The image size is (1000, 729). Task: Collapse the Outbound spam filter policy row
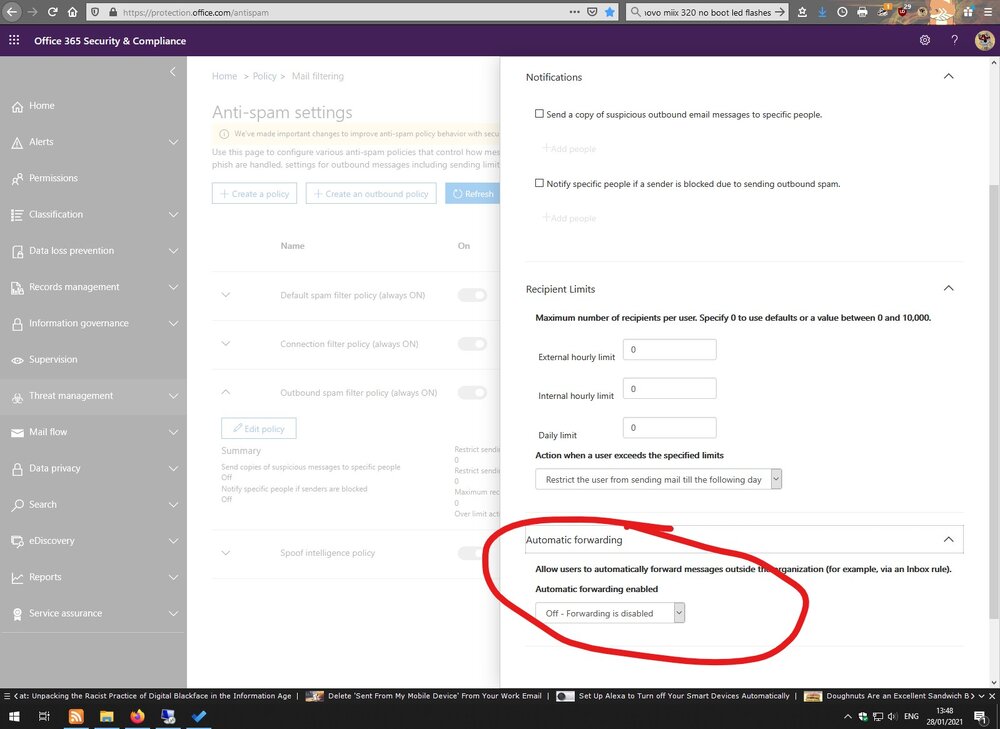coord(226,392)
